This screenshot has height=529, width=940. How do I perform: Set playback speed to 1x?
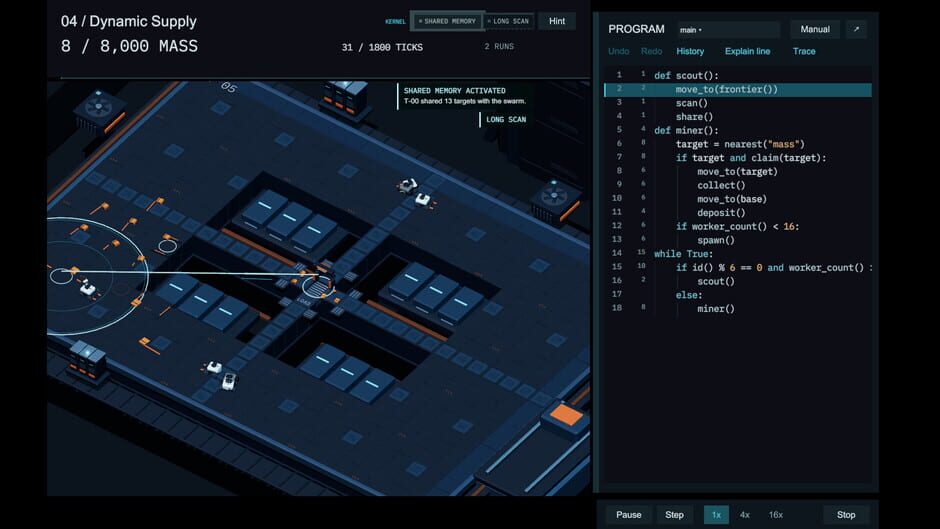[x=716, y=515]
